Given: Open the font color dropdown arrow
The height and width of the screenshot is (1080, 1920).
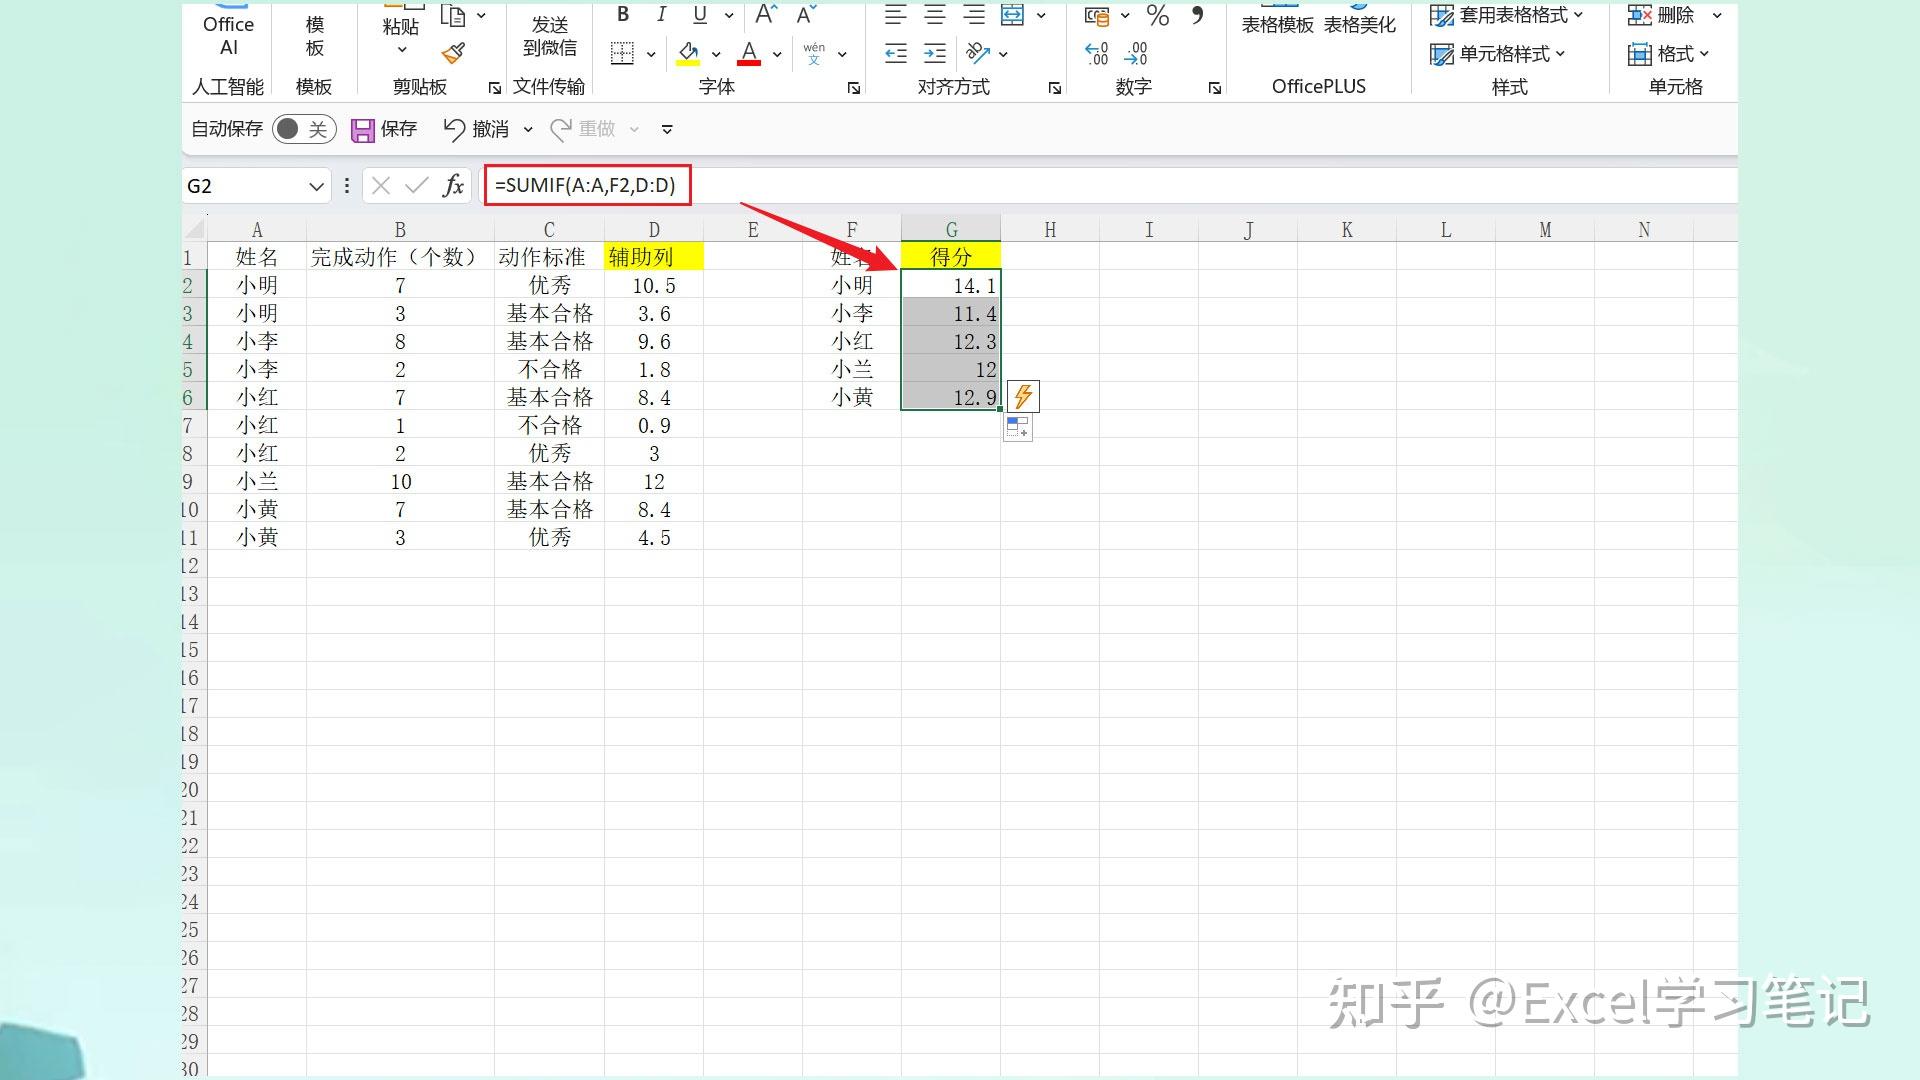Looking at the screenshot, I should click(x=777, y=54).
